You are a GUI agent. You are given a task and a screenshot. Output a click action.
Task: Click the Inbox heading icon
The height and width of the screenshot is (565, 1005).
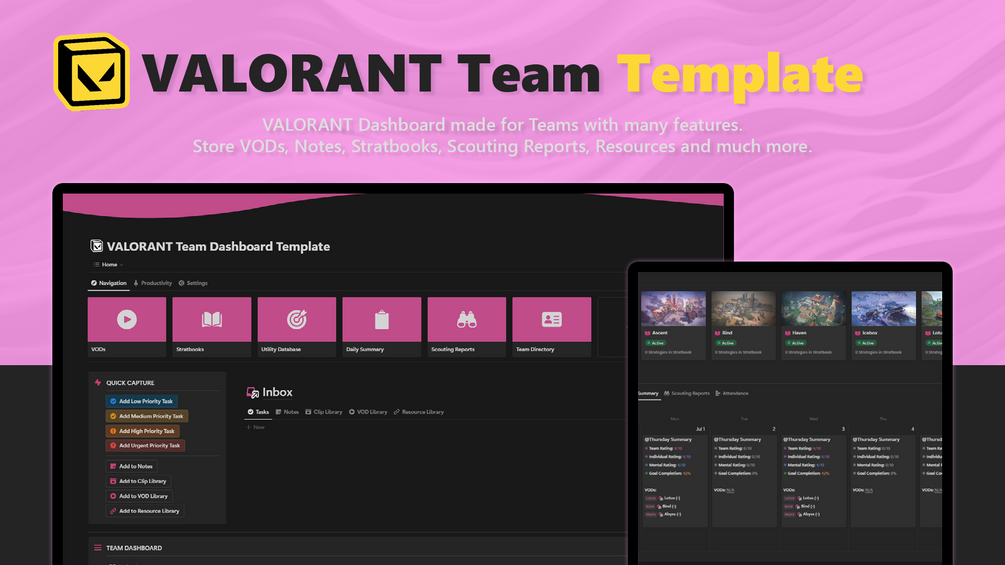coord(253,392)
